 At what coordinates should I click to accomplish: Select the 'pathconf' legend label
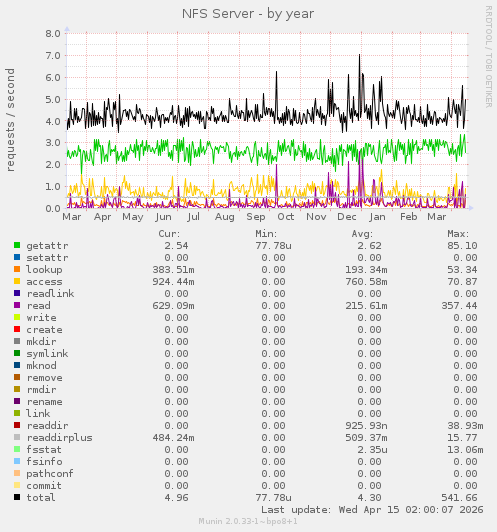point(50,474)
